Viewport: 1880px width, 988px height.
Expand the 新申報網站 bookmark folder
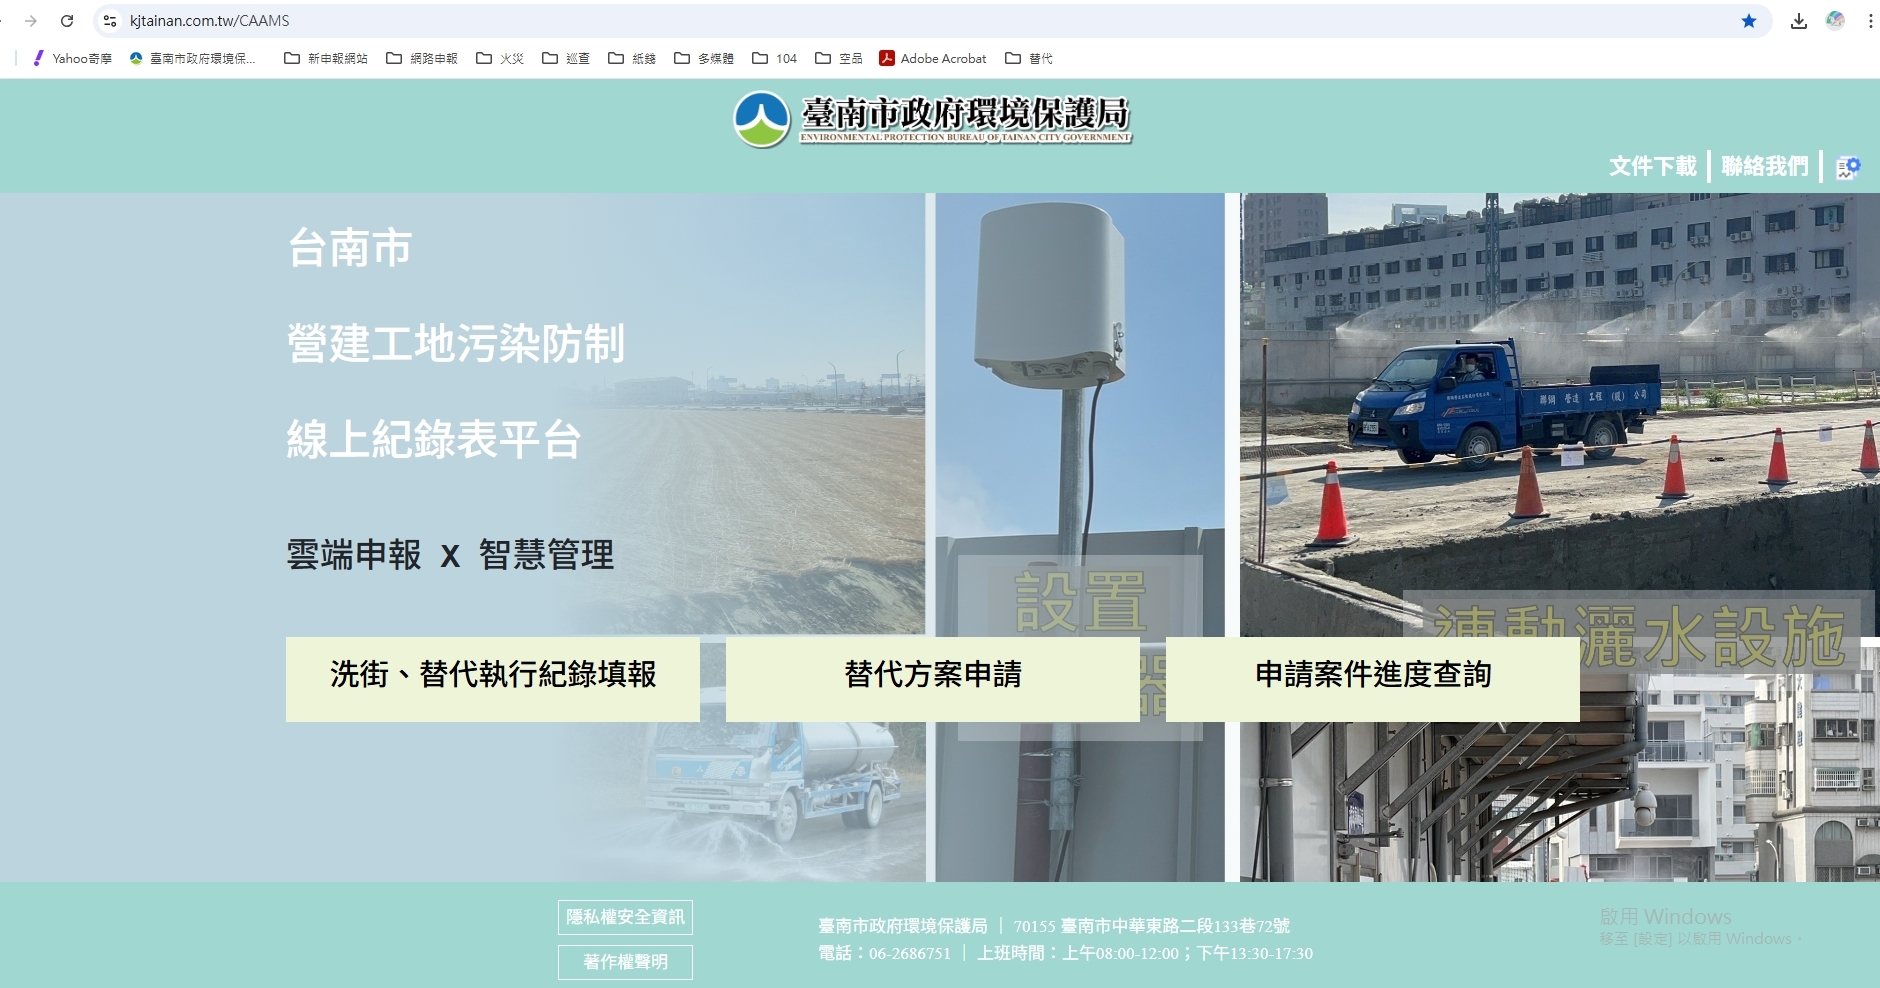326,59
